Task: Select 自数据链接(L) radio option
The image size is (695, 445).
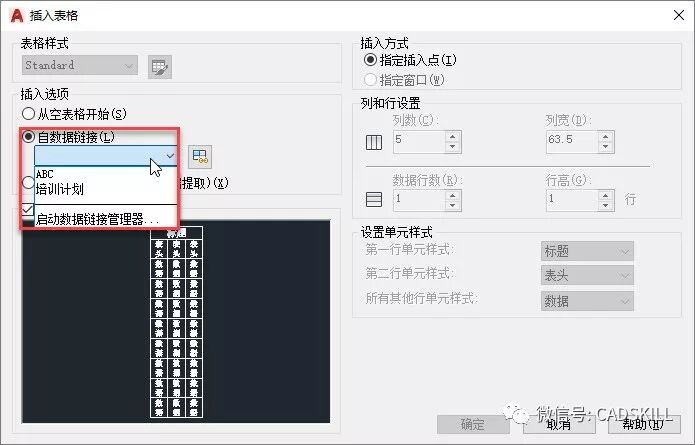Action: tap(68, 137)
